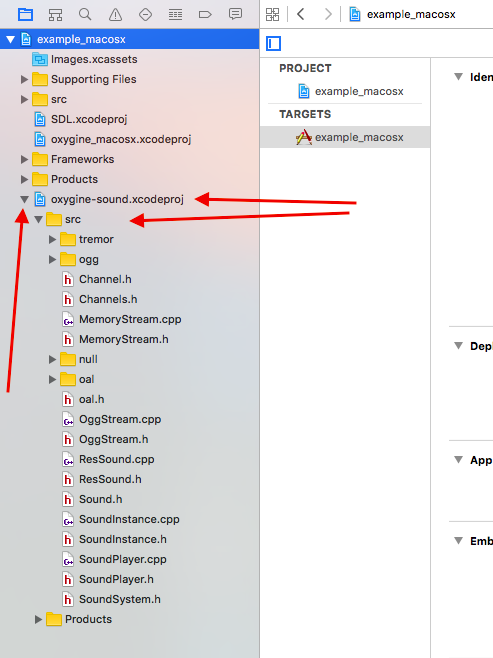Viewport: 493px width, 658px height.
Task: Expand the ogg folder
Action: click(52, 260)
